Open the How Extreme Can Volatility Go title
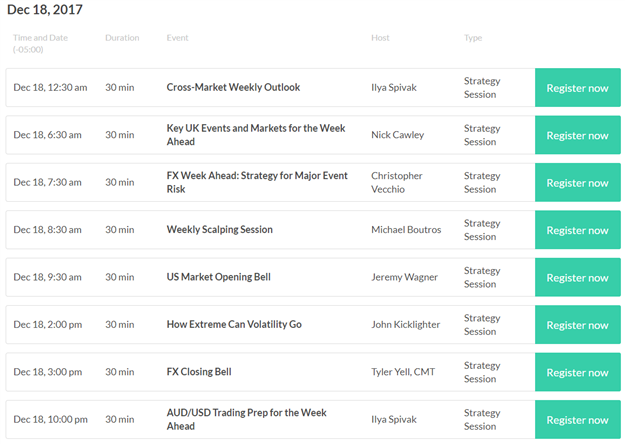This screenshot has height=444, width=625. pos(234,324)
